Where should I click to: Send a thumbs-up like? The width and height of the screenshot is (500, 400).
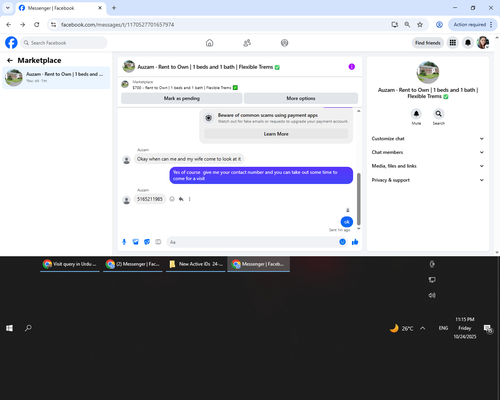[x=355, y=242]
